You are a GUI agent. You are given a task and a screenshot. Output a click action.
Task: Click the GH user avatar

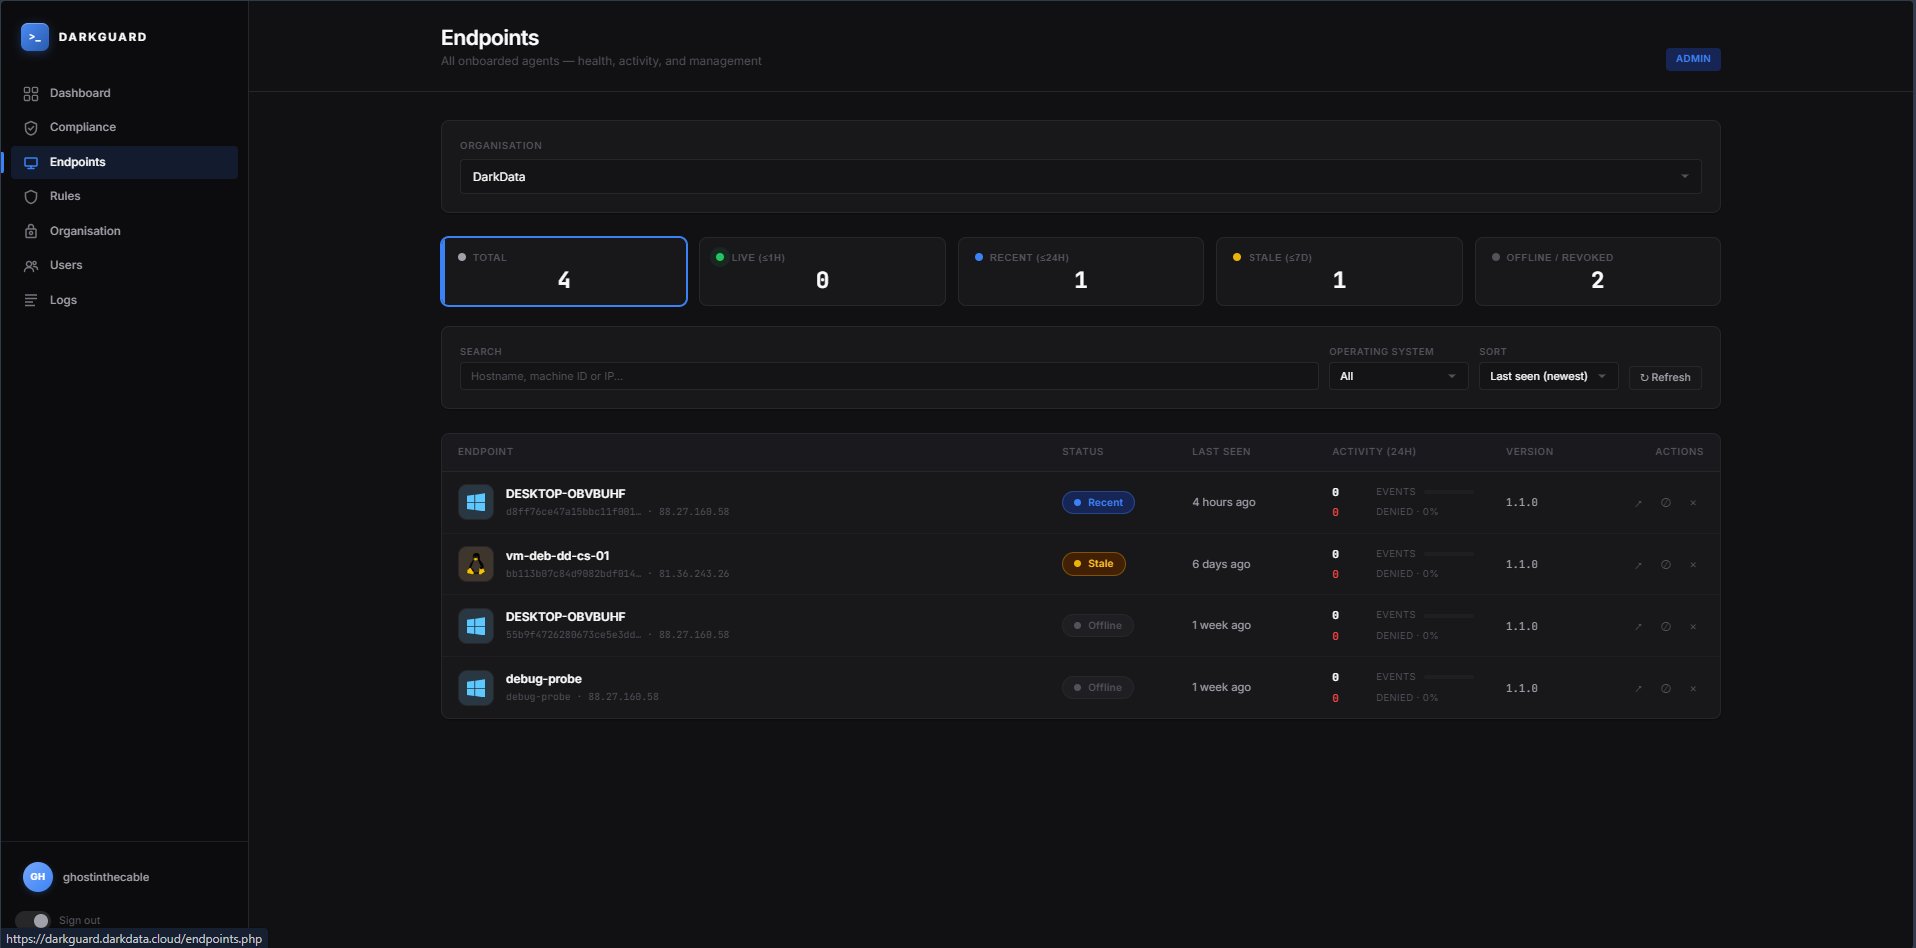click(38, 877)
